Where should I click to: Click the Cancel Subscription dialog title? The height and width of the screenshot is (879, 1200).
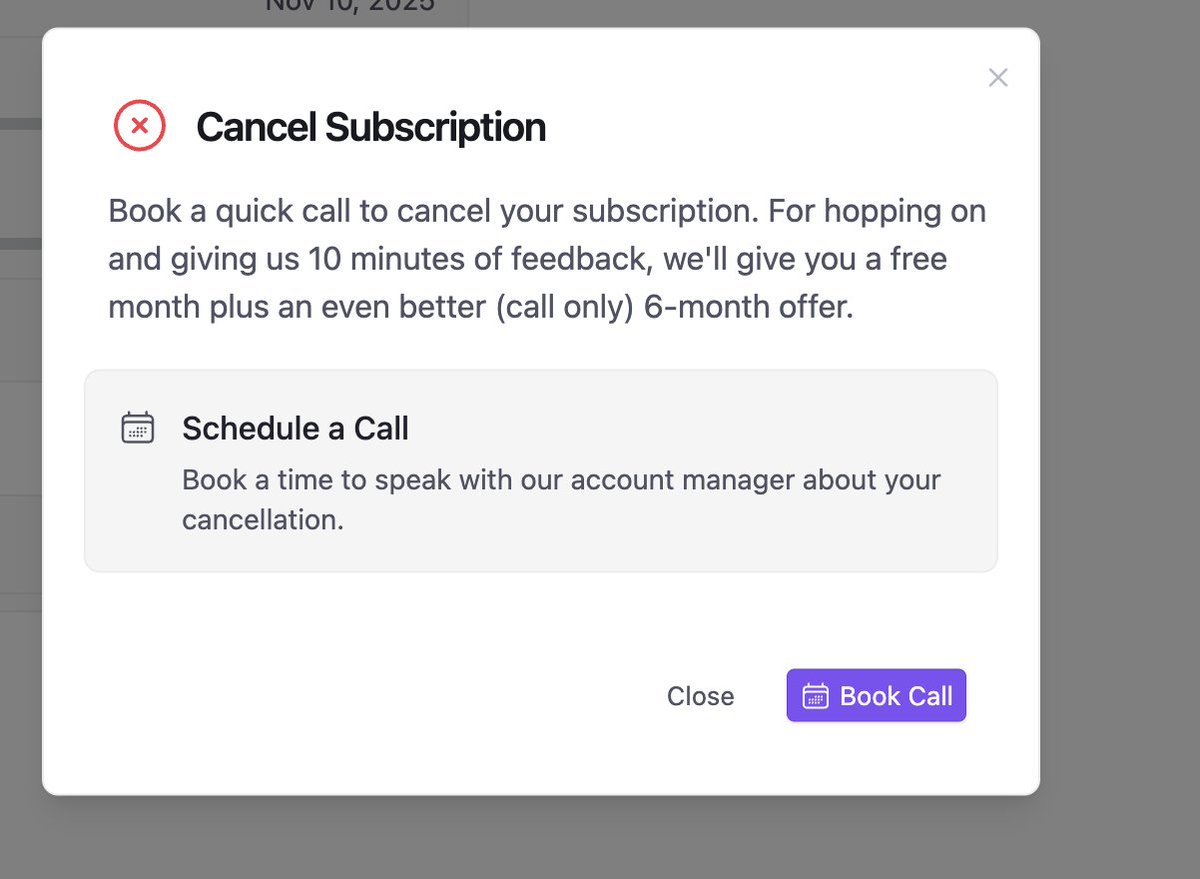370,127
